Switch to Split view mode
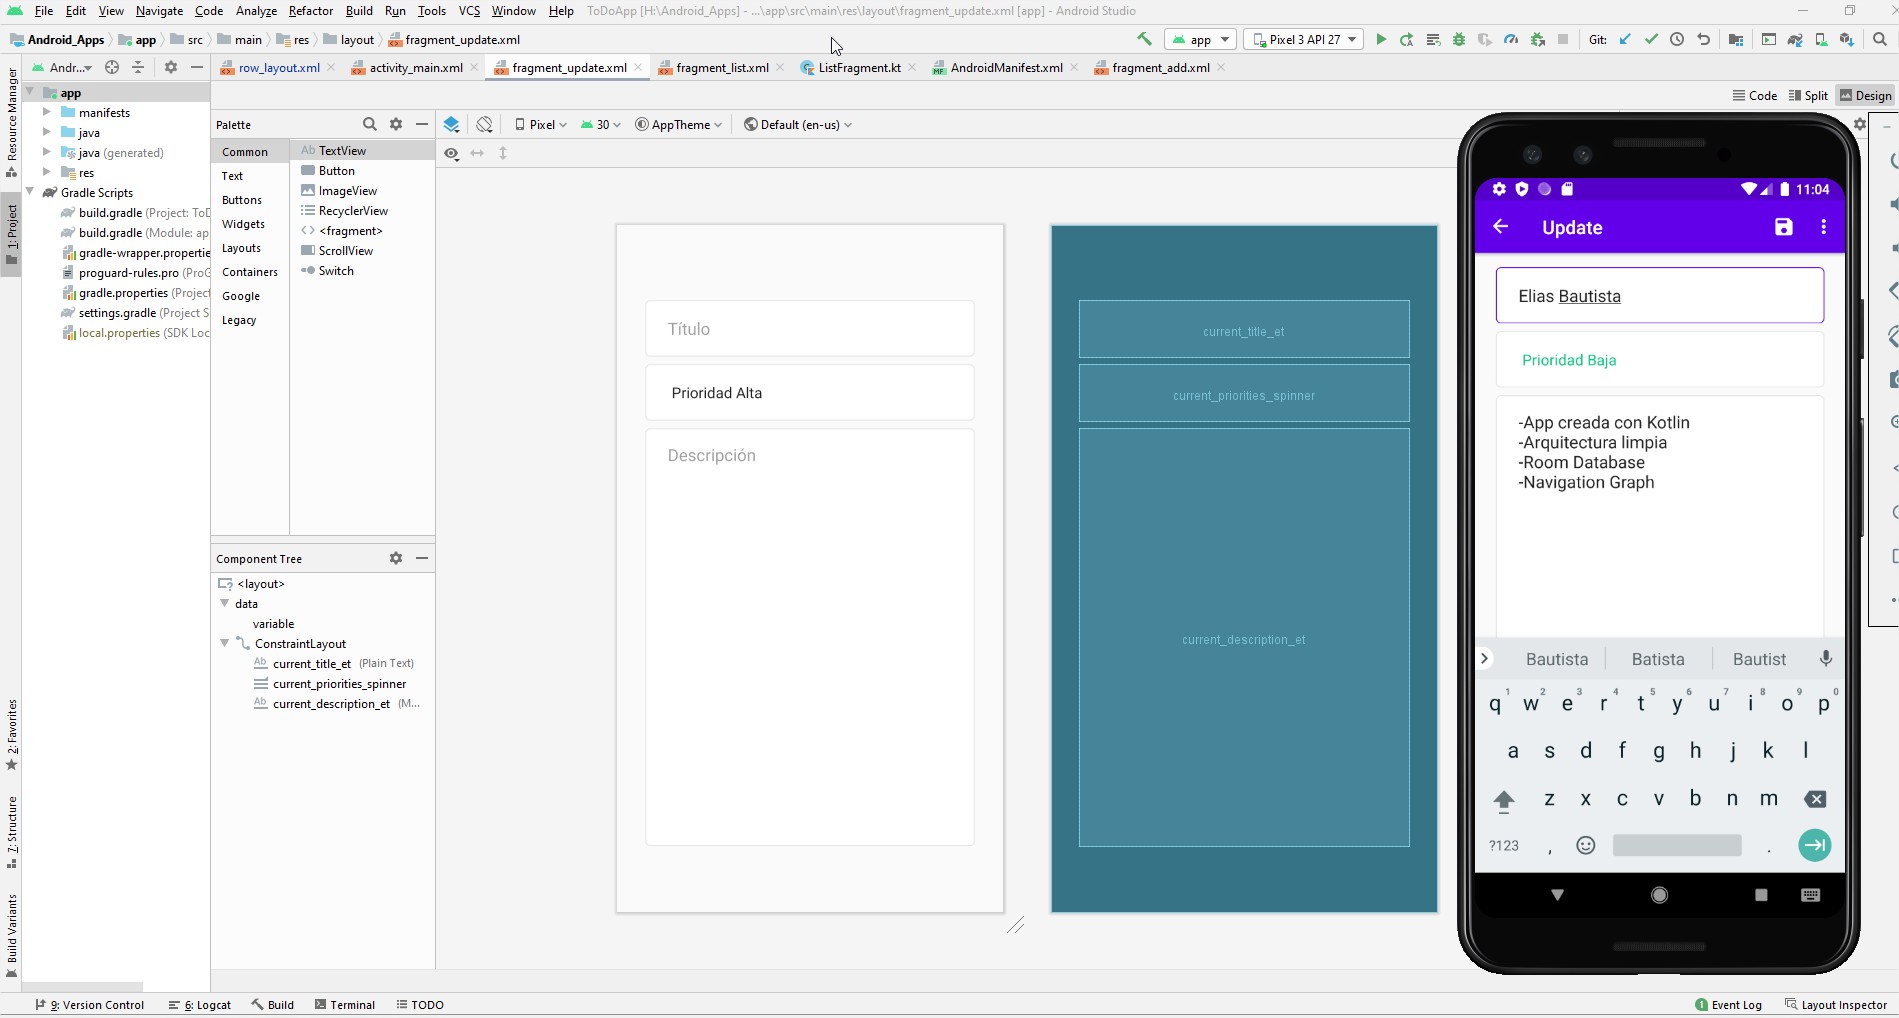The width and height of the screenshot is (1899, 1018). 1808,96
